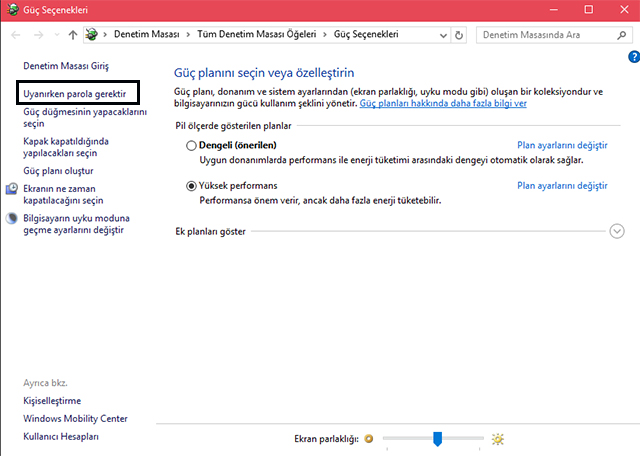
Task: Expand the chevron before Denetim Masası breadcrumb
Action: point(105,35)
